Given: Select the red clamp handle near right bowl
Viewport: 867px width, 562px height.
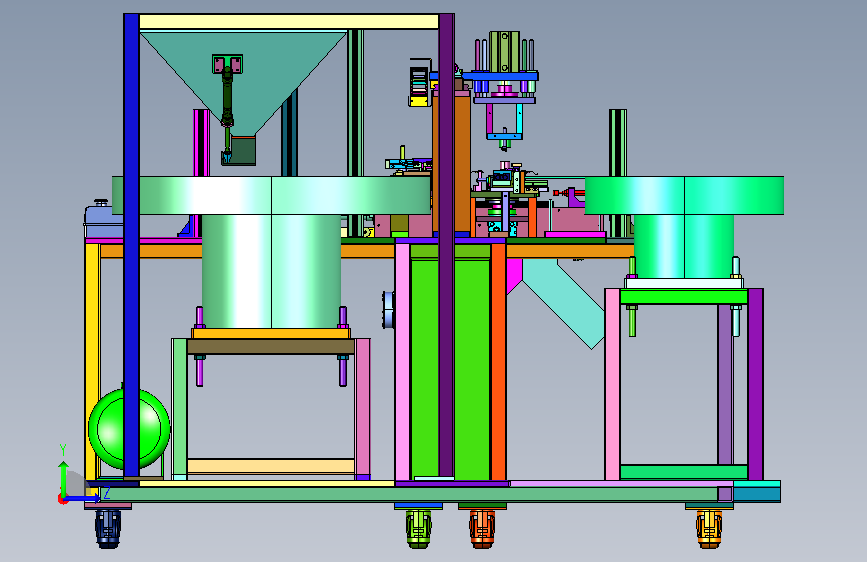Looking at the screenshot, I should pyautogui.click(x=570, y=192).
